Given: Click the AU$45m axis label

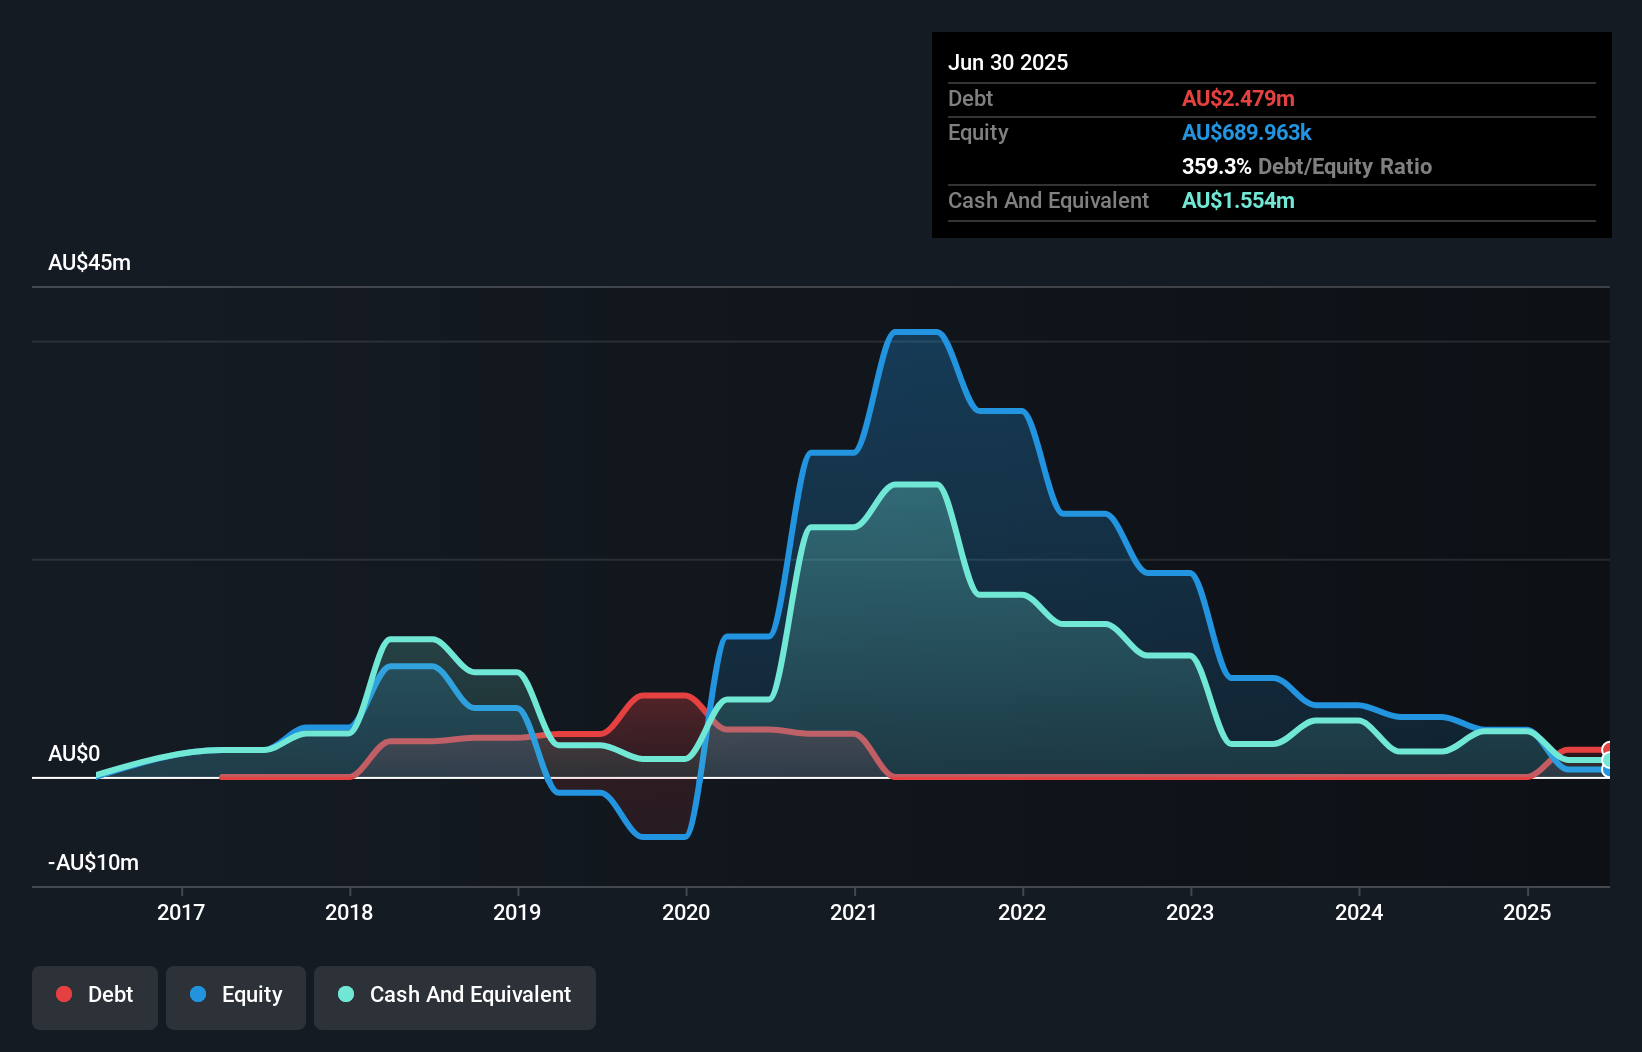Looking at the screenshot, I should click(90, 262).
